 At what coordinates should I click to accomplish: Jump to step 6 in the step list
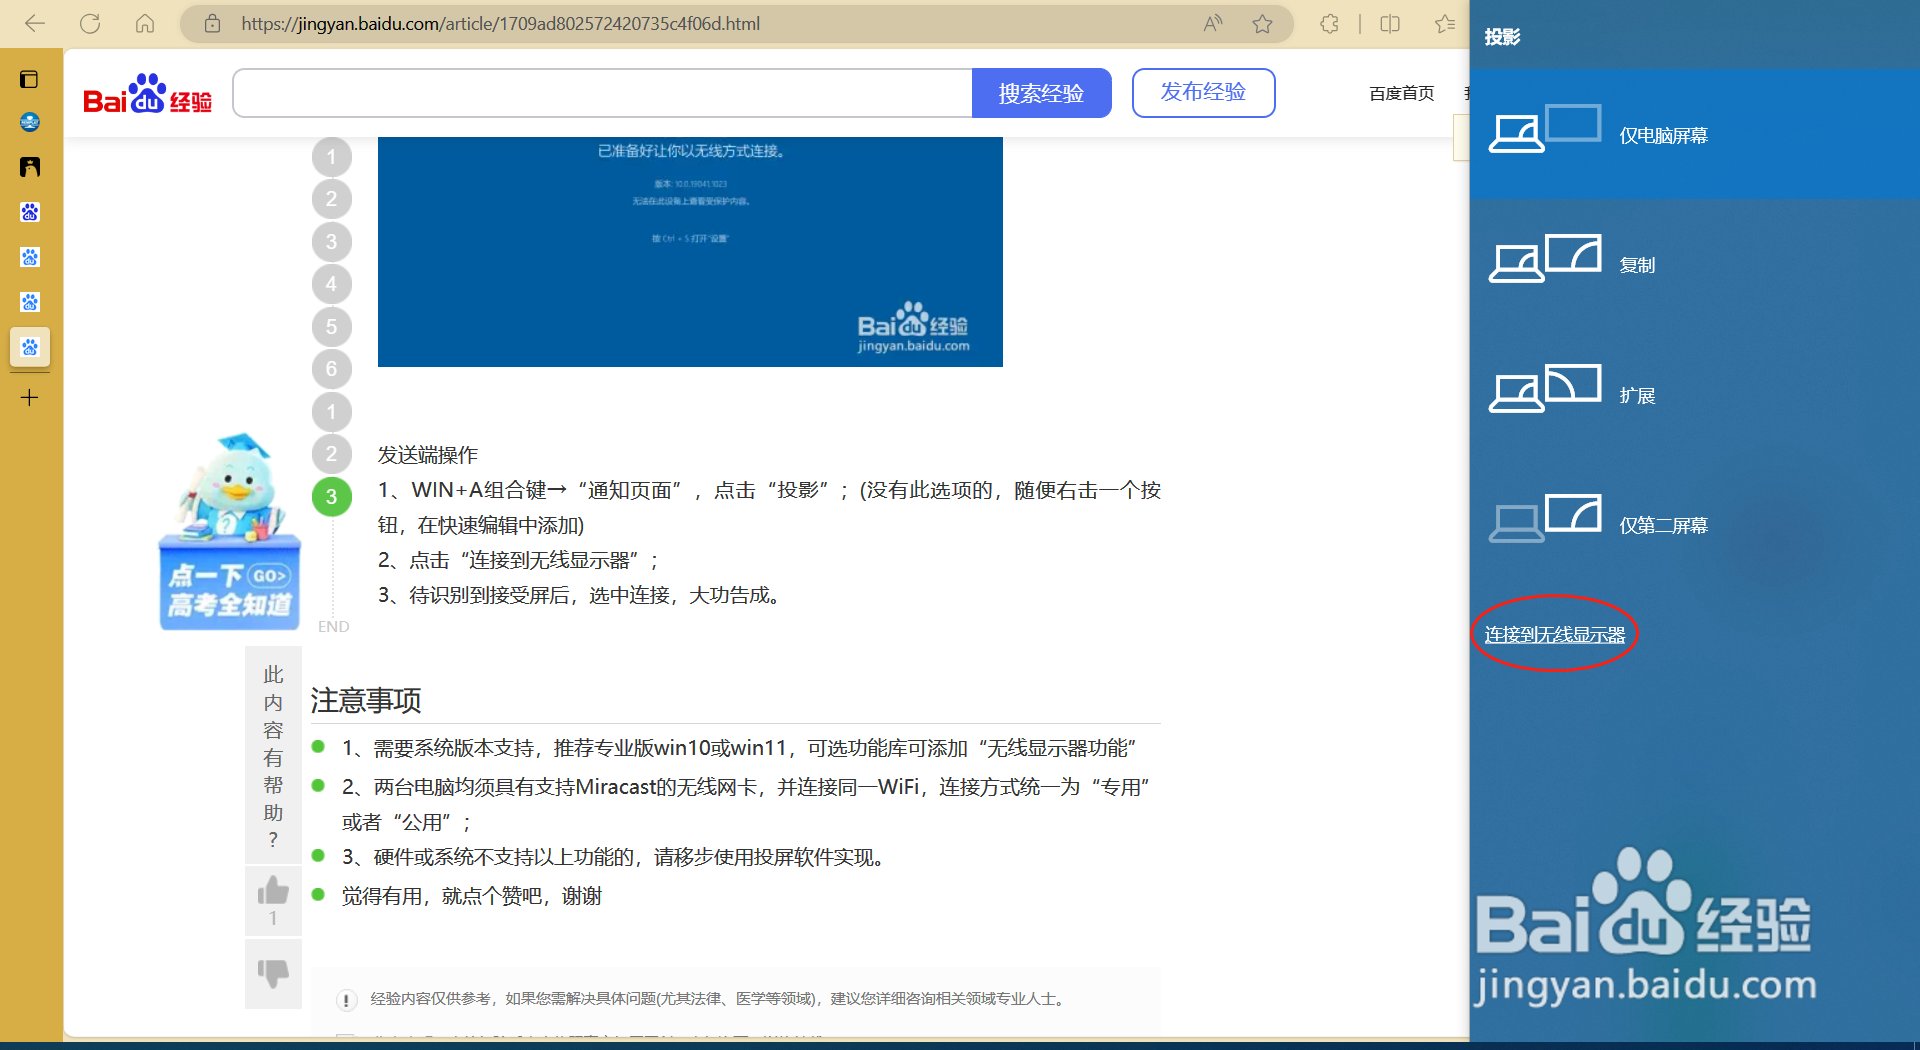click(x=331, y=369)
